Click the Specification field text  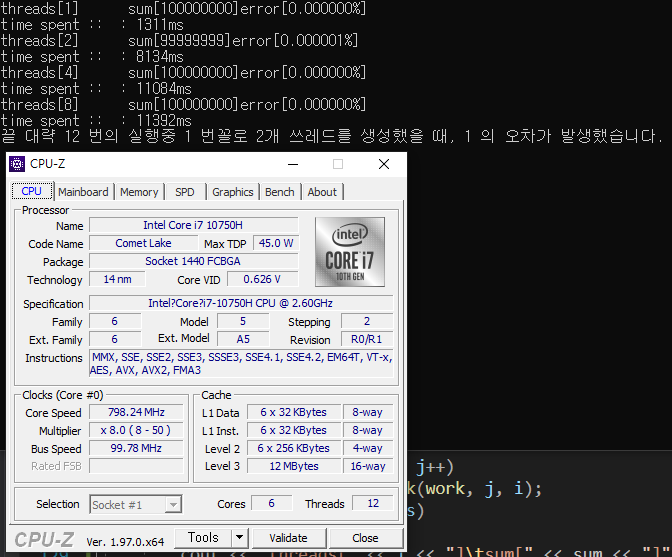click(241, 303)
